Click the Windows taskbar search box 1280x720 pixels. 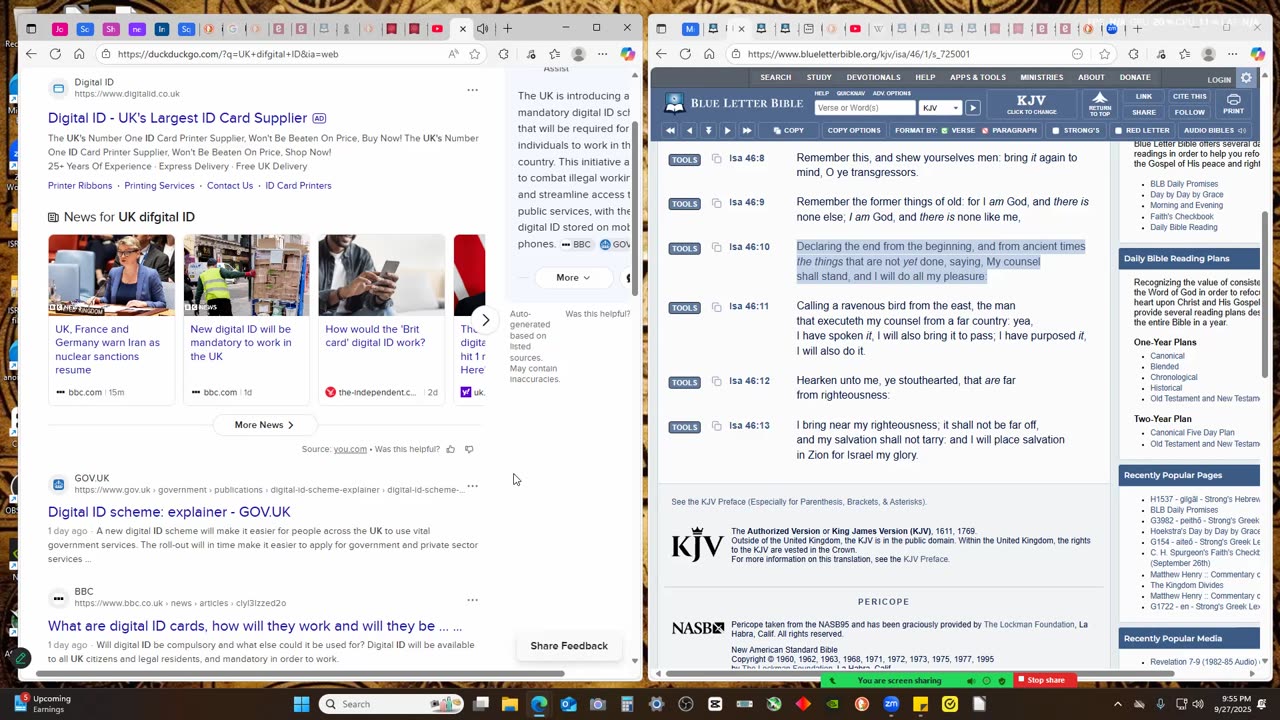[391, 704]
